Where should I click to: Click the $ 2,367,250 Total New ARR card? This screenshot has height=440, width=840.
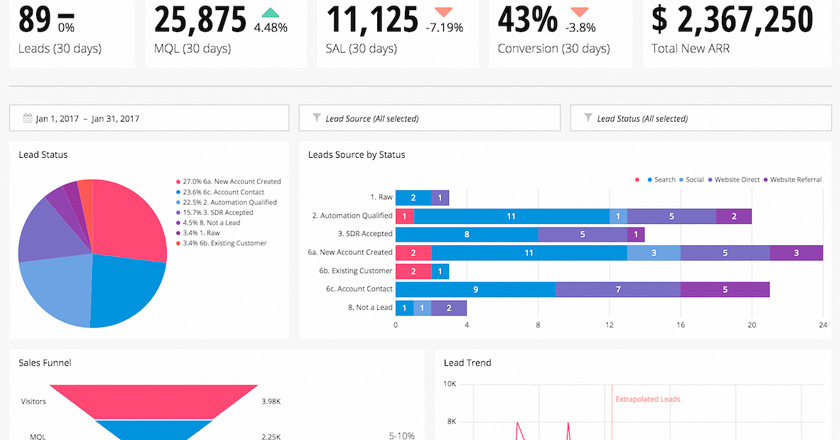[x=737, y=33]
